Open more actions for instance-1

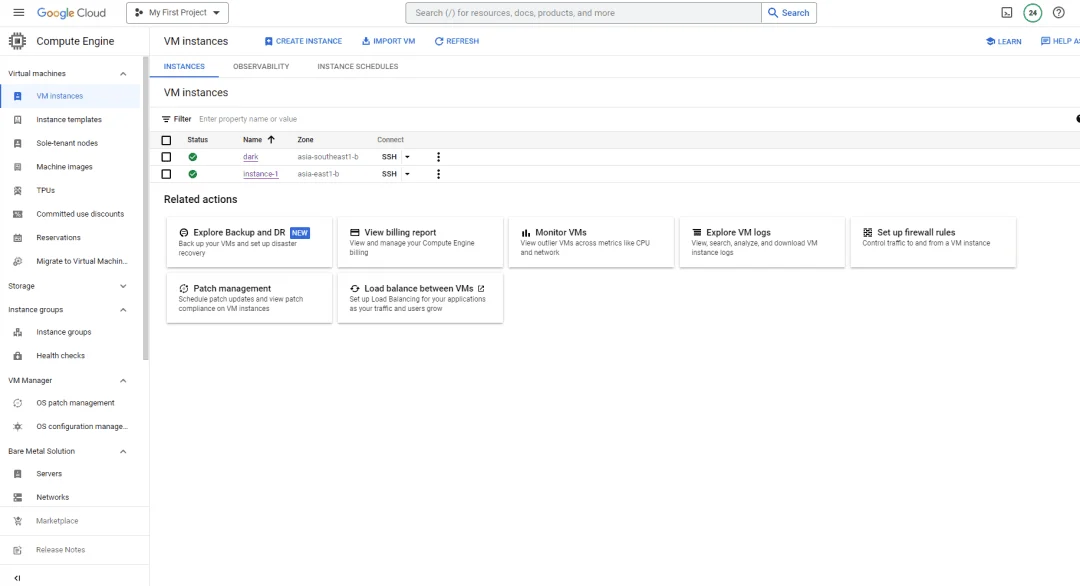coord(438,174)
